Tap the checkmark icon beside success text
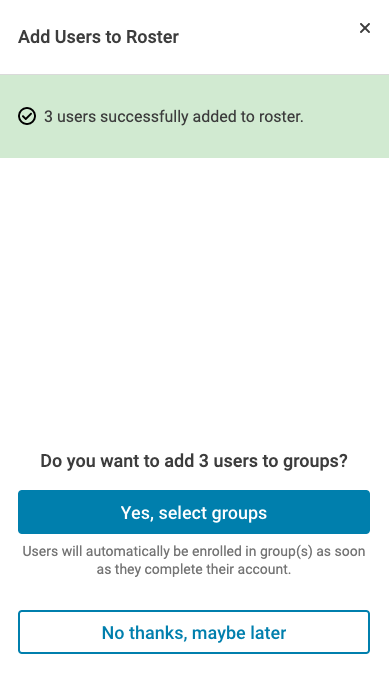Screen dimensions: 389x688 (x=27, y=117)
